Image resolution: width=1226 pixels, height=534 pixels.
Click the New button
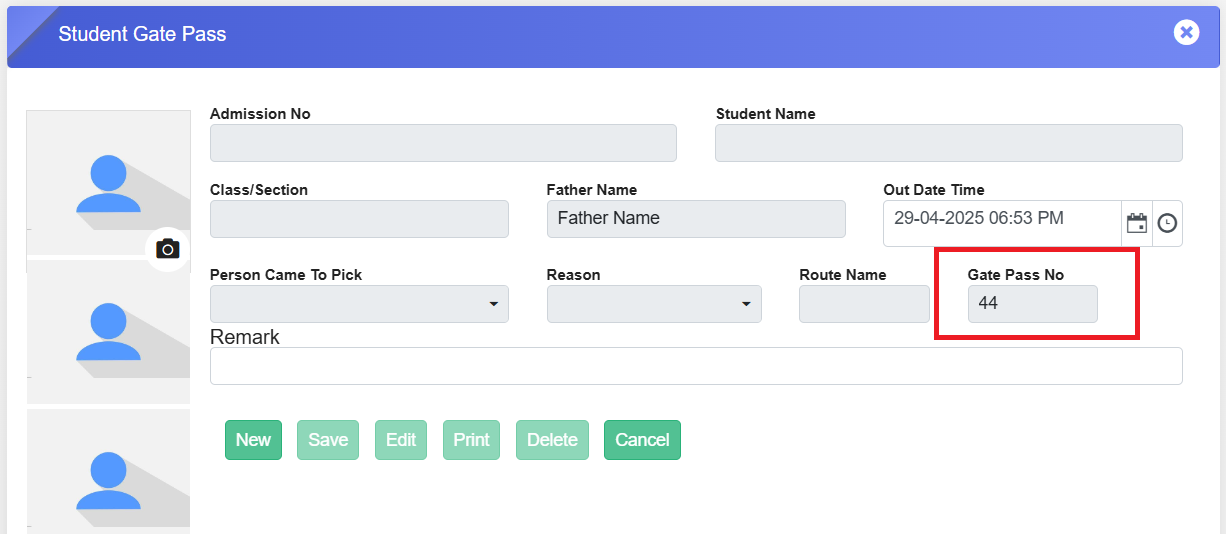pos(253,440)
